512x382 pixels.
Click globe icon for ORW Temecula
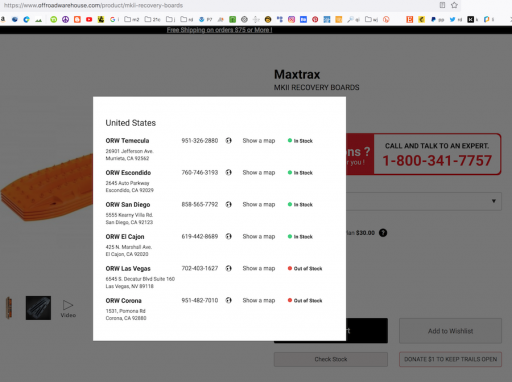point(228,140)
